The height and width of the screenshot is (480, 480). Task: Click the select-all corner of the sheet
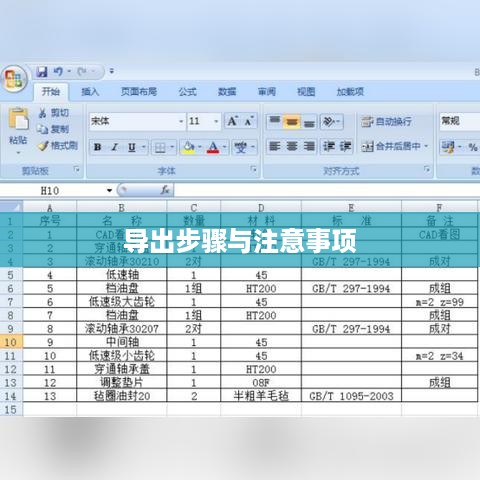[x=11, y=207]
